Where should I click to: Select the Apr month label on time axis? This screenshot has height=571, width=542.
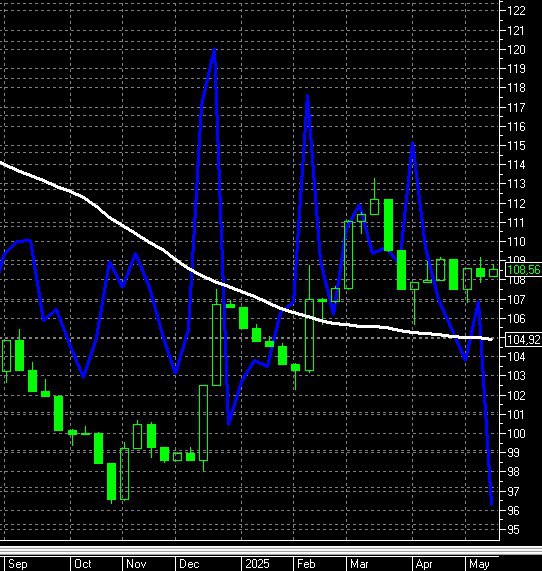[x=424, y=564]
